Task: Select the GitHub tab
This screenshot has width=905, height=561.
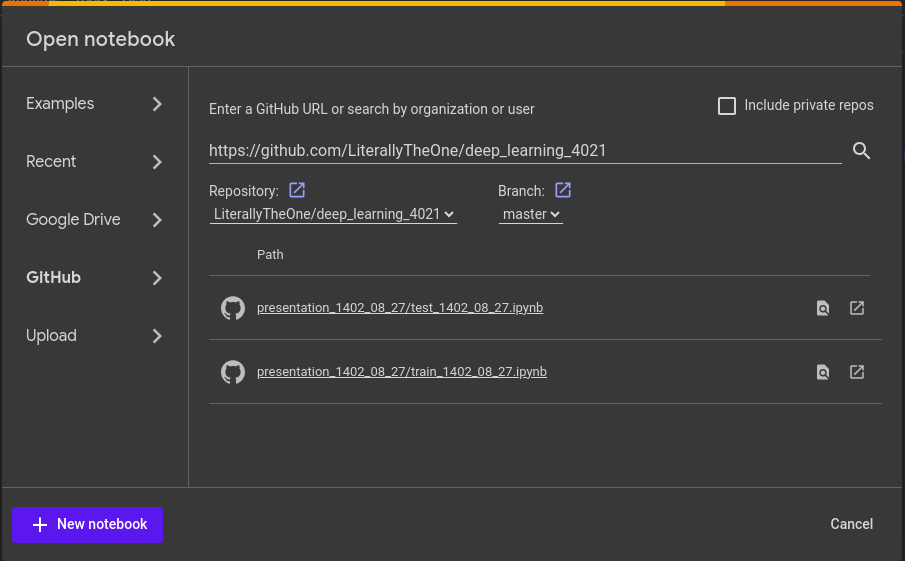Action: (95, 278)
